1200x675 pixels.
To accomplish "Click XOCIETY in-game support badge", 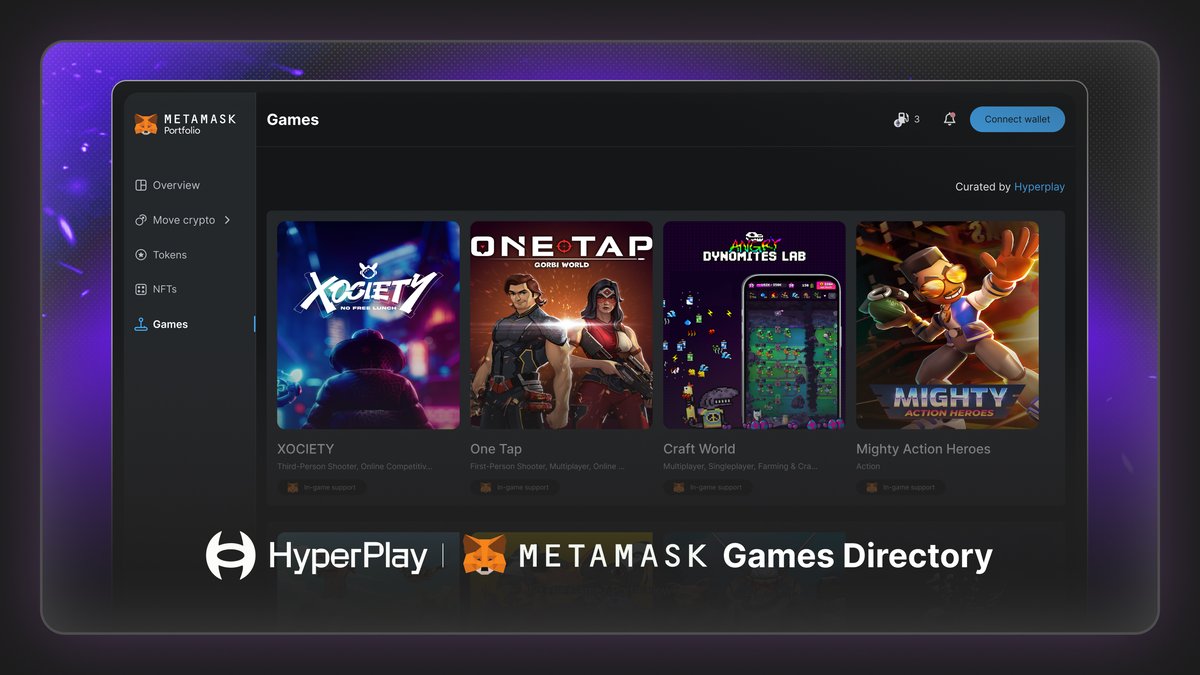I will click(322, 487).
